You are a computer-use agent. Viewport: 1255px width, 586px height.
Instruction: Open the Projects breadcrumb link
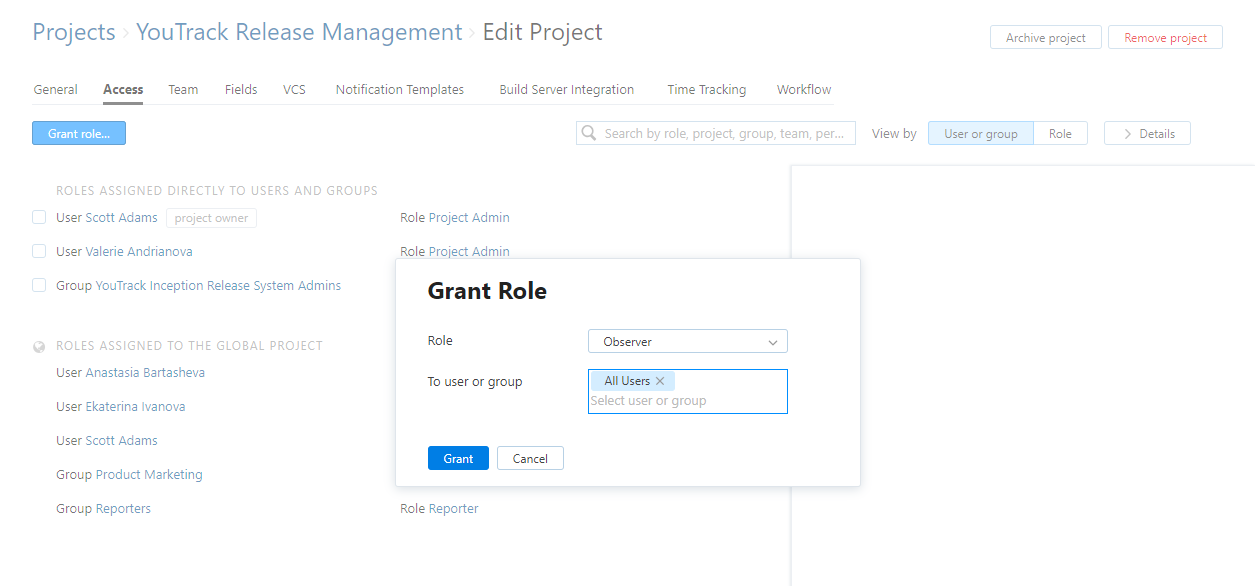pos(74,32)
